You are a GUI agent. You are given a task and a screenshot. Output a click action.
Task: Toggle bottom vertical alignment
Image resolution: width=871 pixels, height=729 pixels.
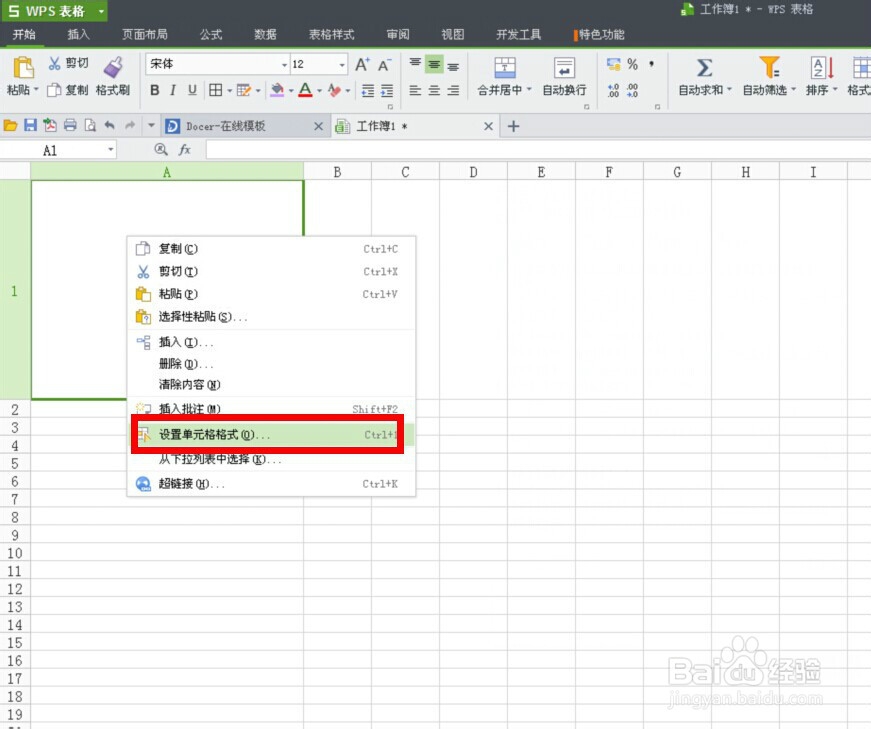pos(453,66)
